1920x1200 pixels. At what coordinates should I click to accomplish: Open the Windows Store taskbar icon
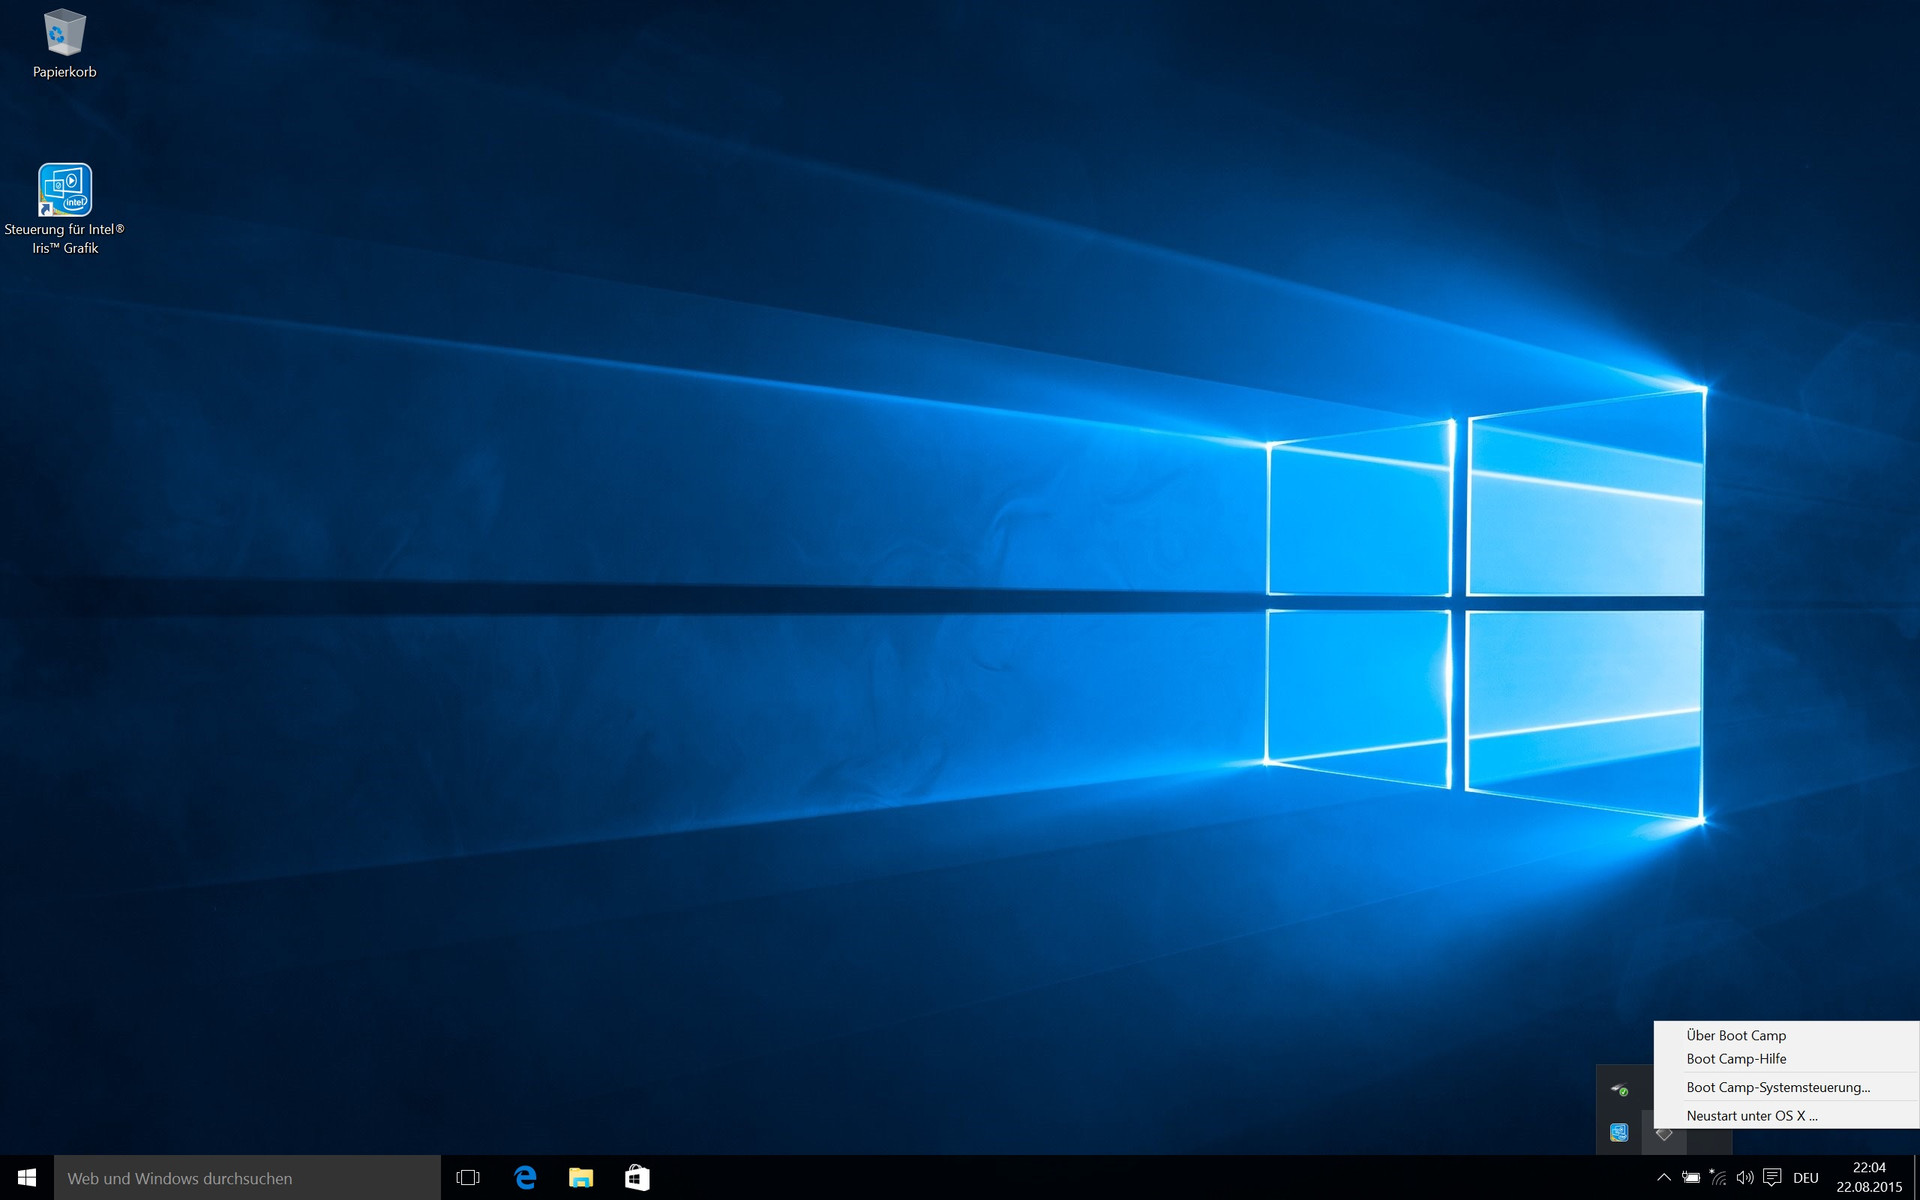(x=637, y=1178)
